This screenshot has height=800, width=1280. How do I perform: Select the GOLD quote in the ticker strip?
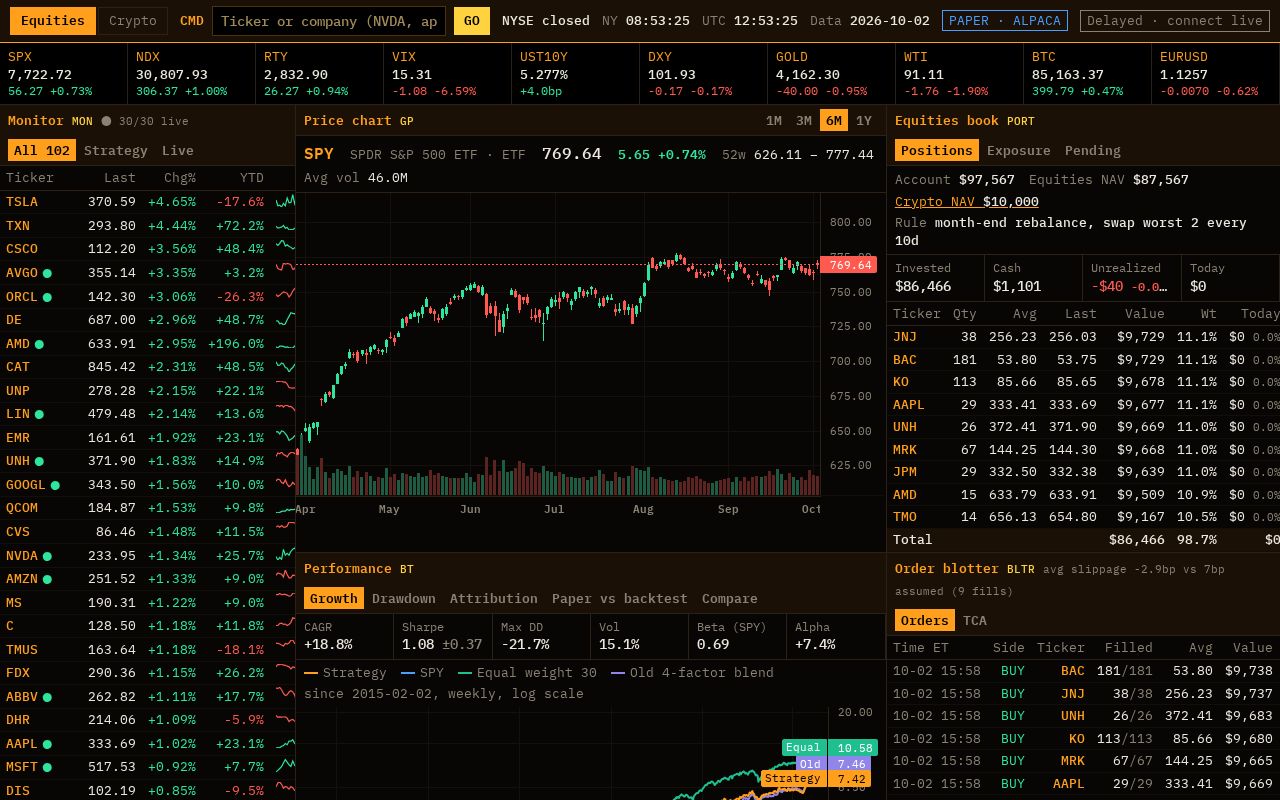click(x=832, y=74)
